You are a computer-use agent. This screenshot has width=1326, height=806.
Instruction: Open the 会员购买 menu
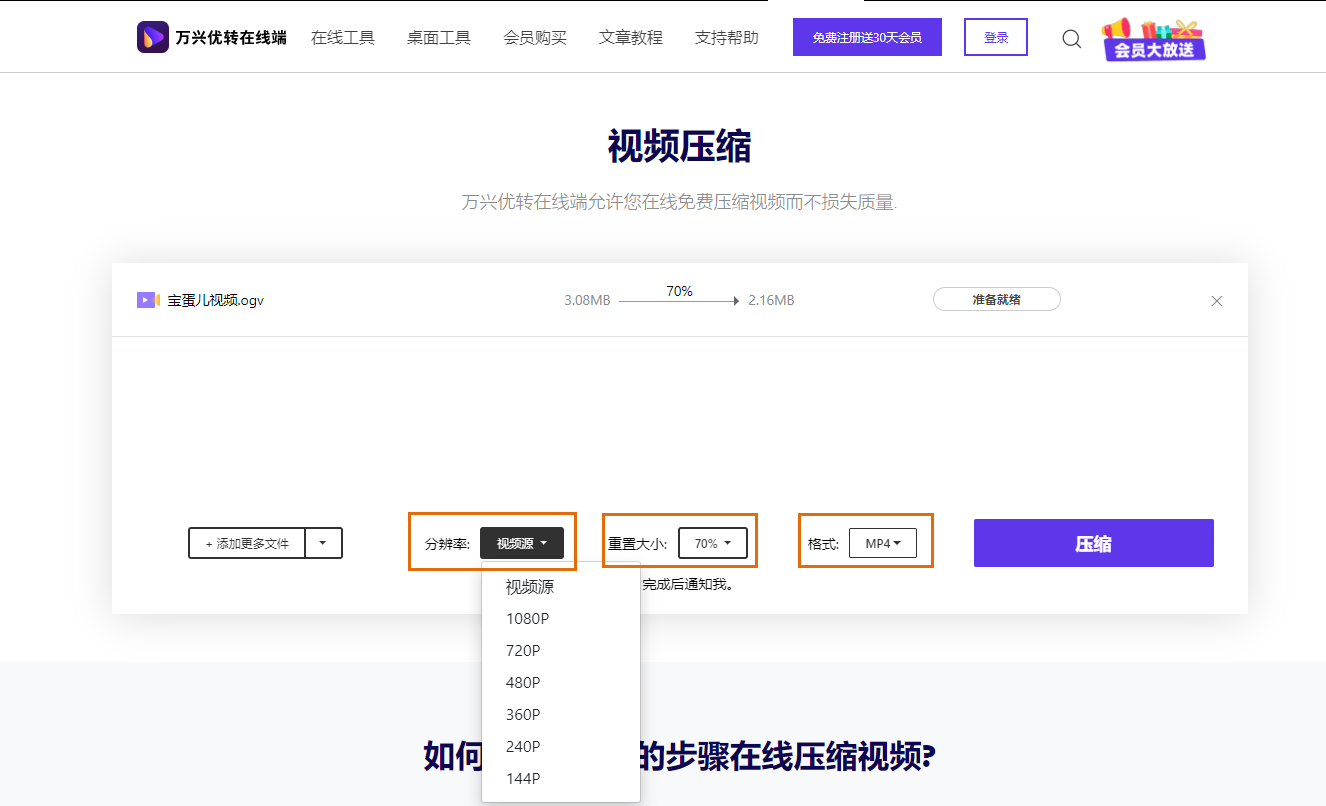tap(534, 36)
